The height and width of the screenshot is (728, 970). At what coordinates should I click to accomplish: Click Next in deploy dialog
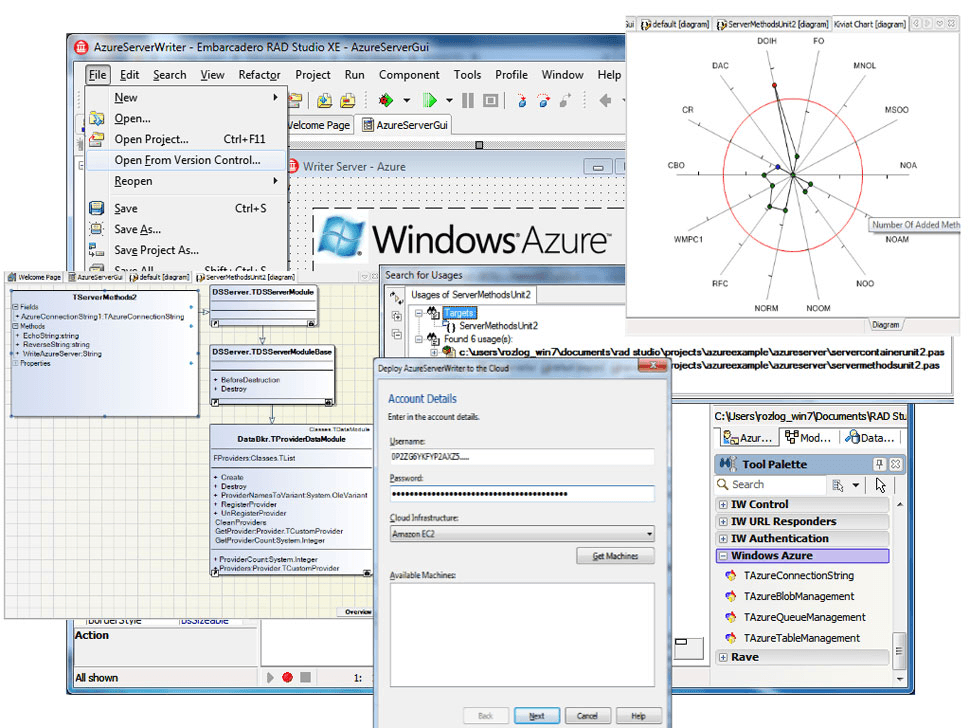click(x=537, y=716)
